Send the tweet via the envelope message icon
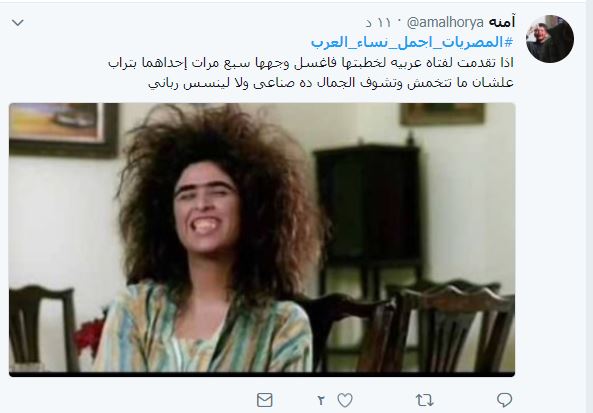The image size is (593, 413). point(264,400)
